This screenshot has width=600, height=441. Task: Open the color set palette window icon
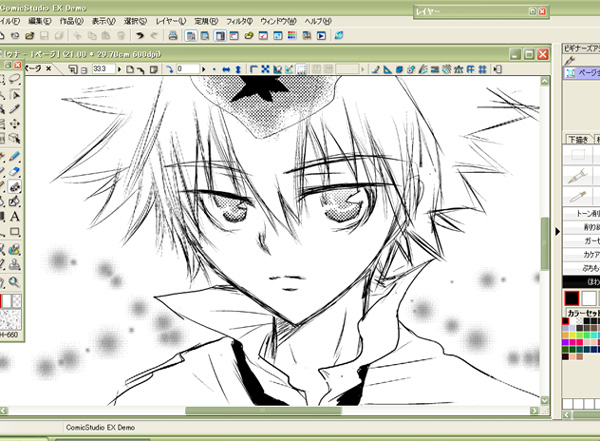point(292,36)
